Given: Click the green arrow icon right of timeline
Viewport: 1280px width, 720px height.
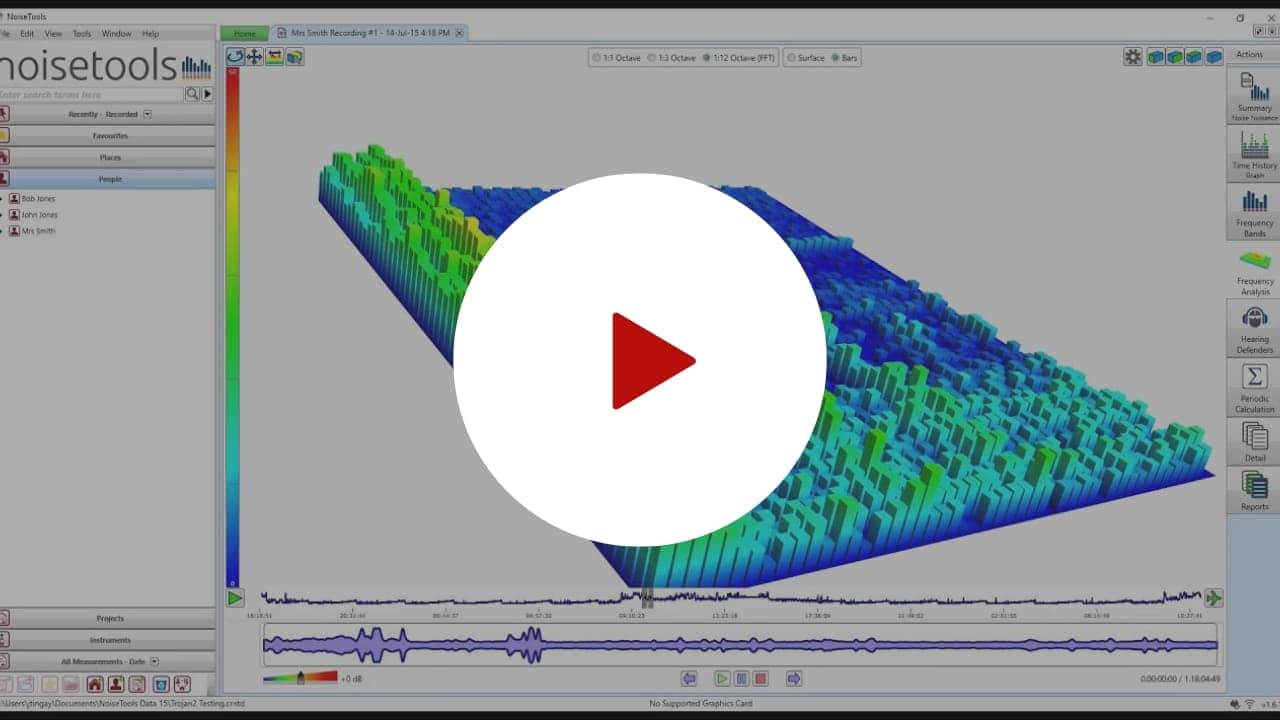Looking at the screenshot, I should pyautogui.click(x=1213, y=598).
